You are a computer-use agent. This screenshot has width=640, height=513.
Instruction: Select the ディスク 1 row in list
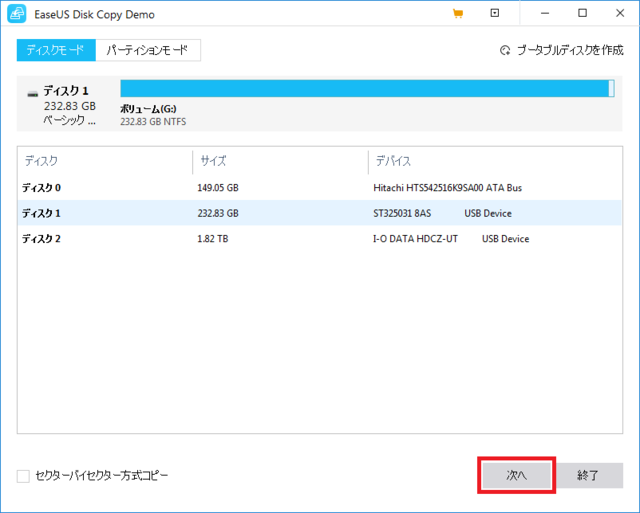[320, 213]
